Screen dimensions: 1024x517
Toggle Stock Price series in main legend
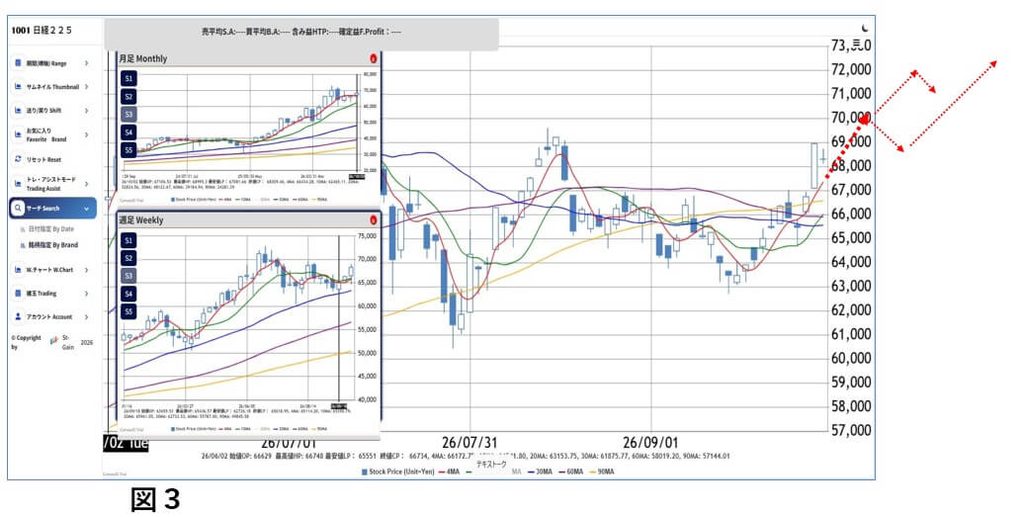[398, 471]
